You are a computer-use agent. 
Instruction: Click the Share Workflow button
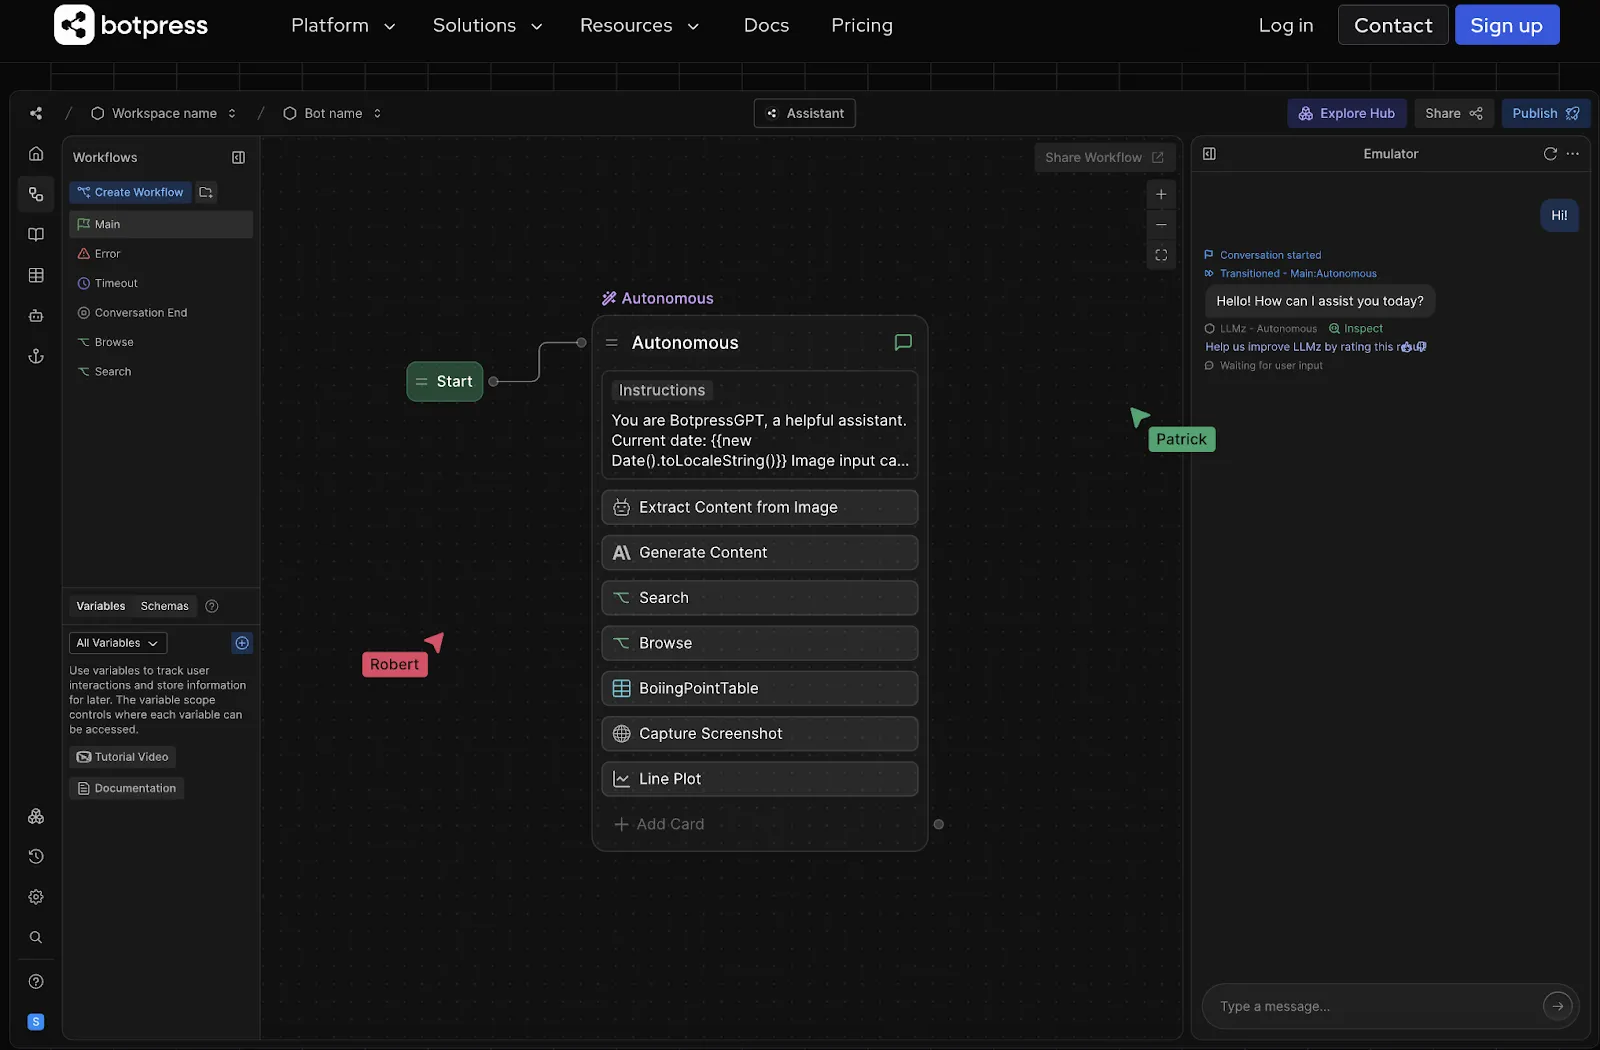tap(1104, 157)
